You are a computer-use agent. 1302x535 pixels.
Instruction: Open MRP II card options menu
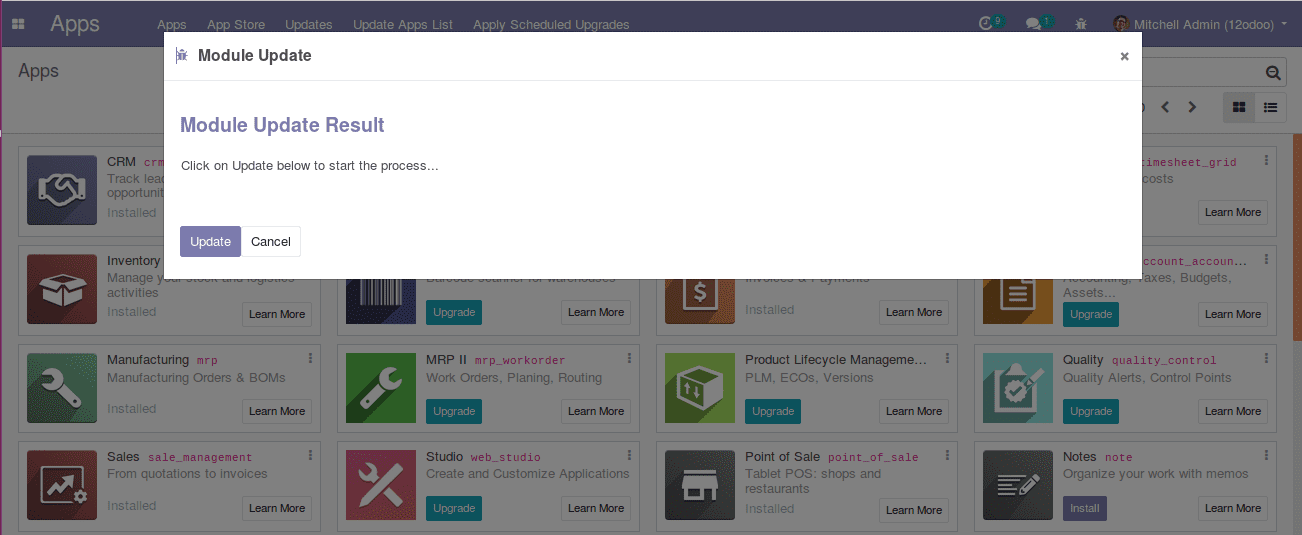tap(629, 358)
